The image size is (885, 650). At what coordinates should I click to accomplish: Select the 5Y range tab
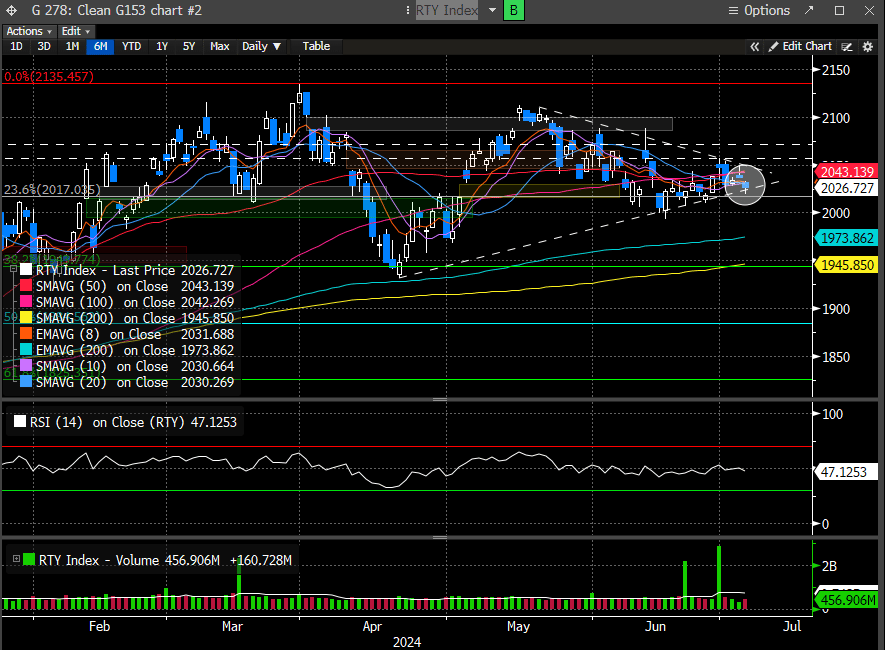189,46
